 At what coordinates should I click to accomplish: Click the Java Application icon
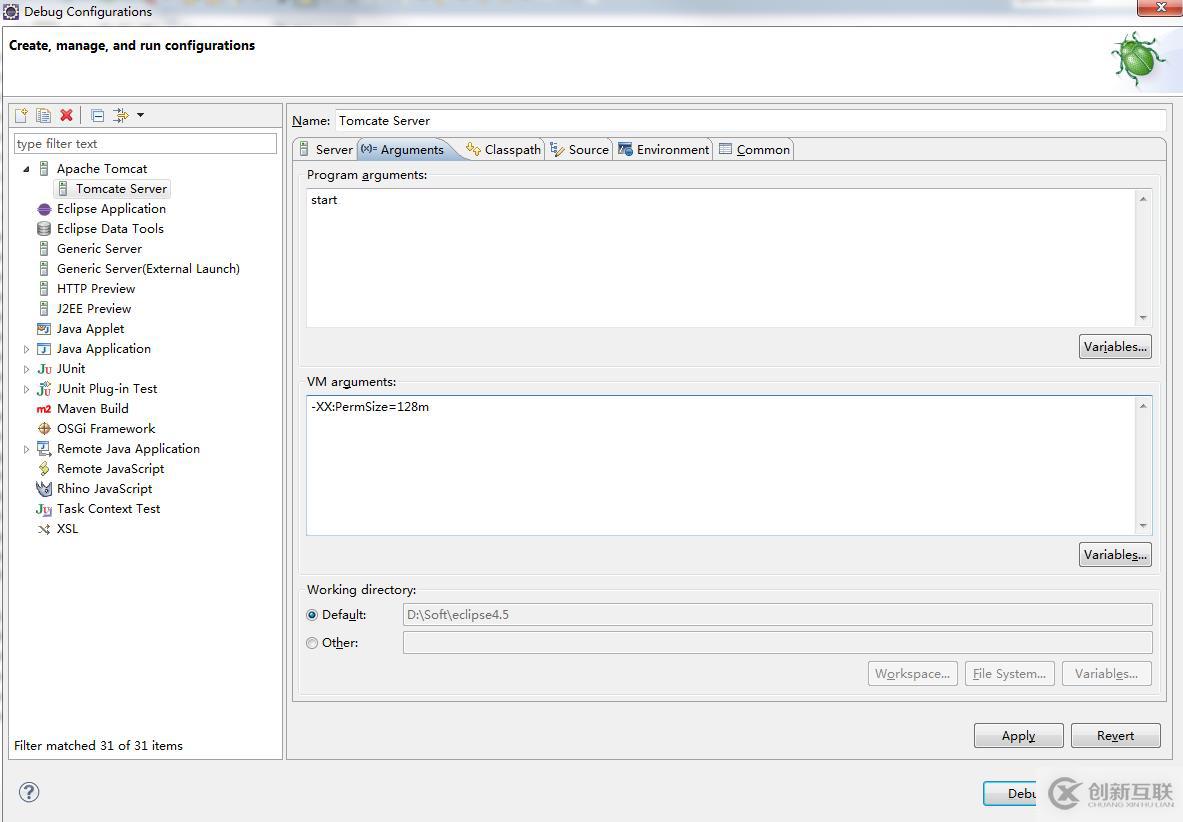tap(44, 348)
